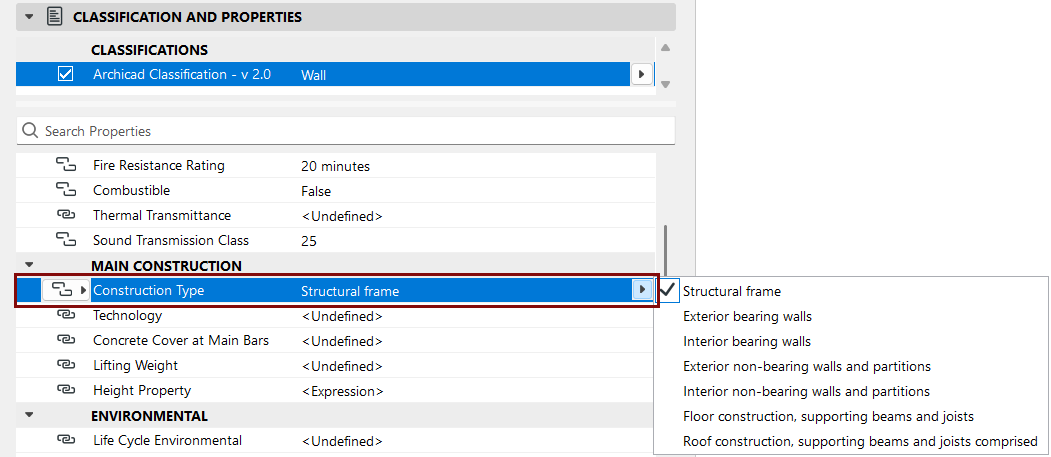Choose Exterior bearing walls option

click(747, 316)
